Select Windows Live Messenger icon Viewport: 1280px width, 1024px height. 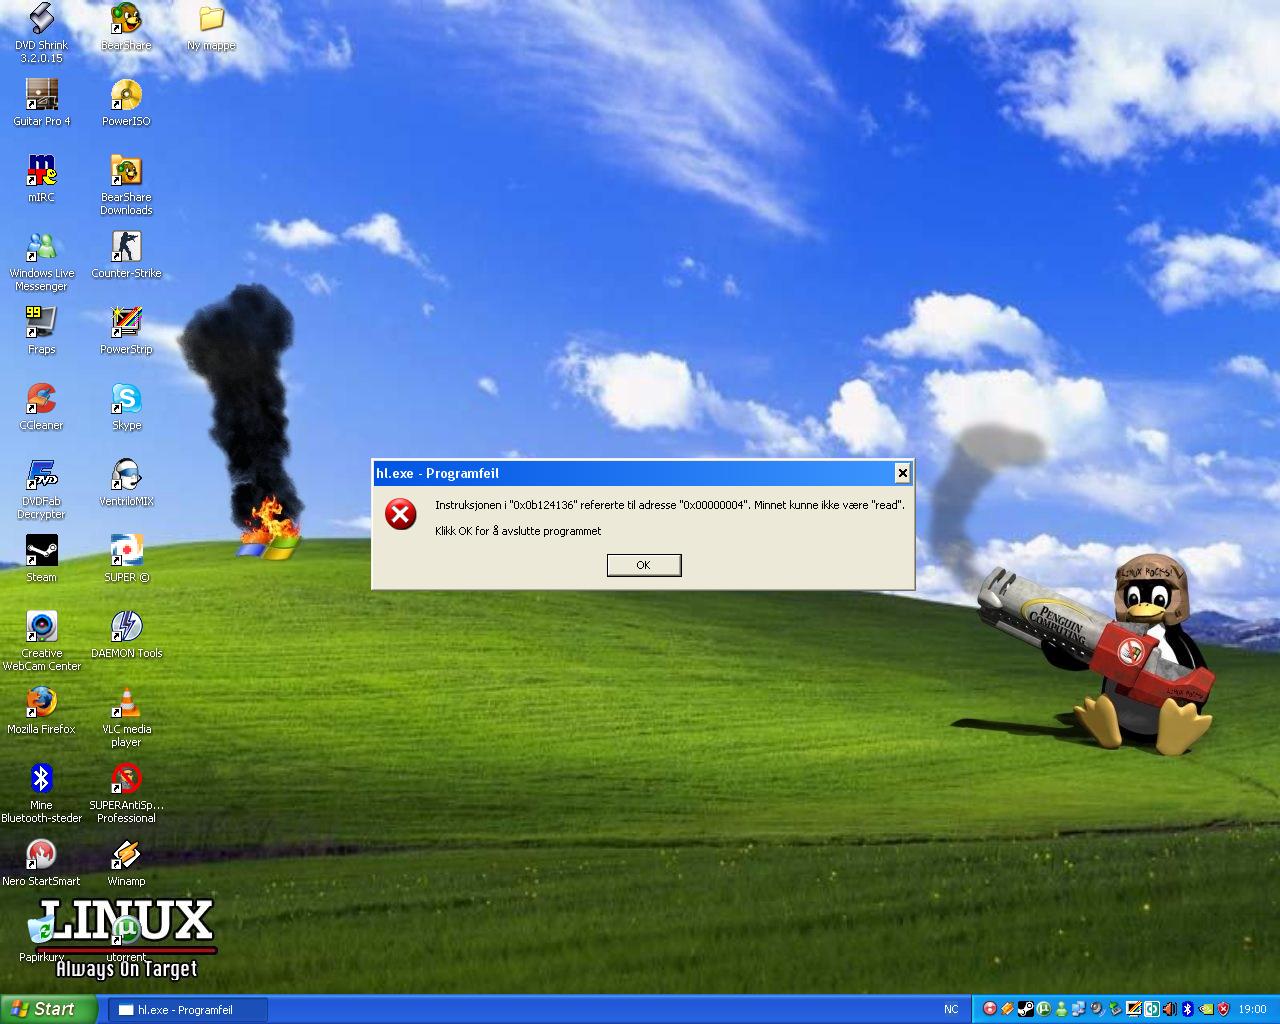41,261
